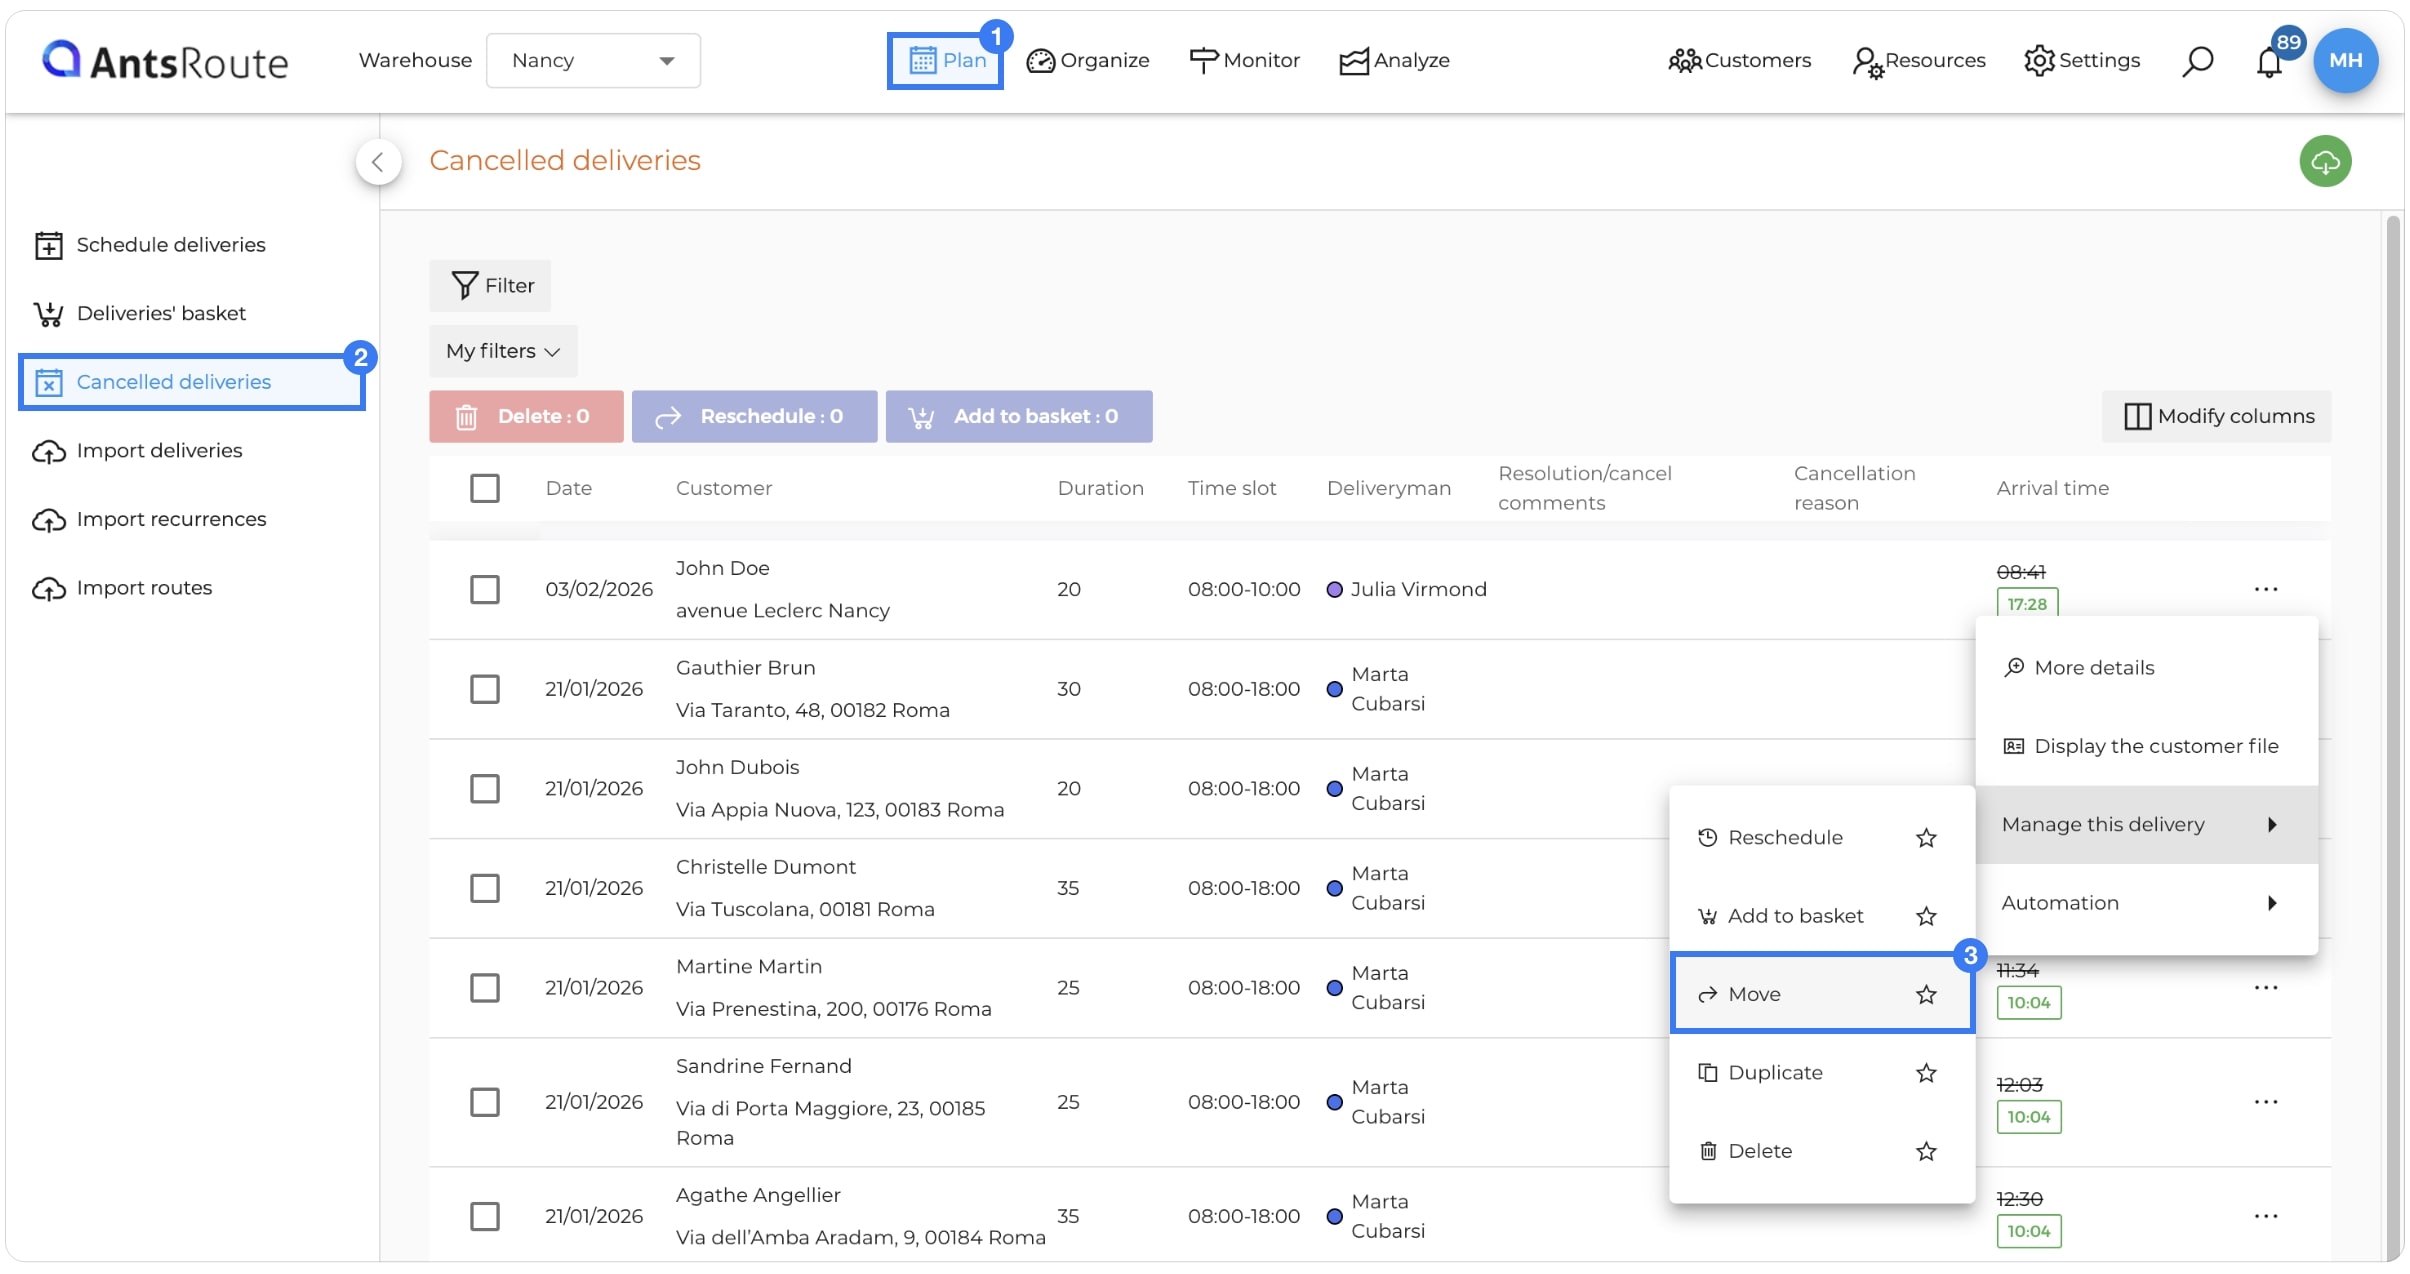Screen dimensions: 2410x1274
Task: Open Settings gear
Action: click(2082, 61)
